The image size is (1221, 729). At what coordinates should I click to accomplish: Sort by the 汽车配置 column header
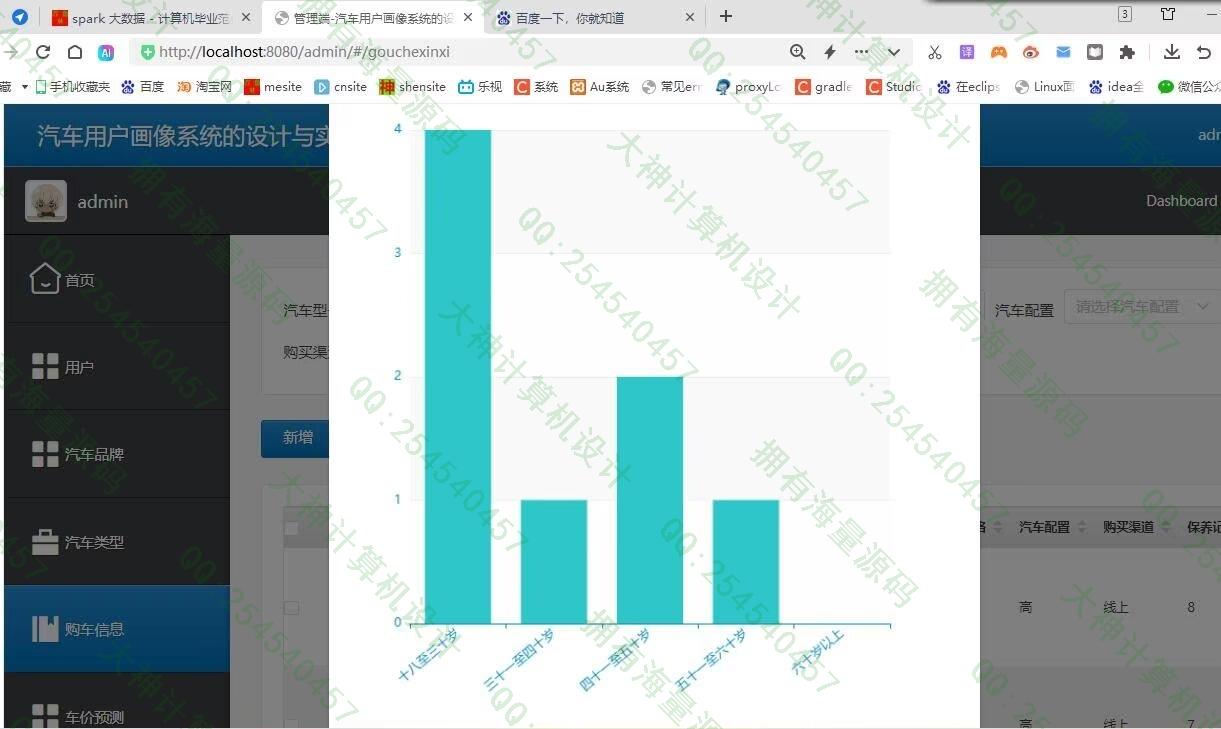pyautogui.click(x=1051, y=526)
